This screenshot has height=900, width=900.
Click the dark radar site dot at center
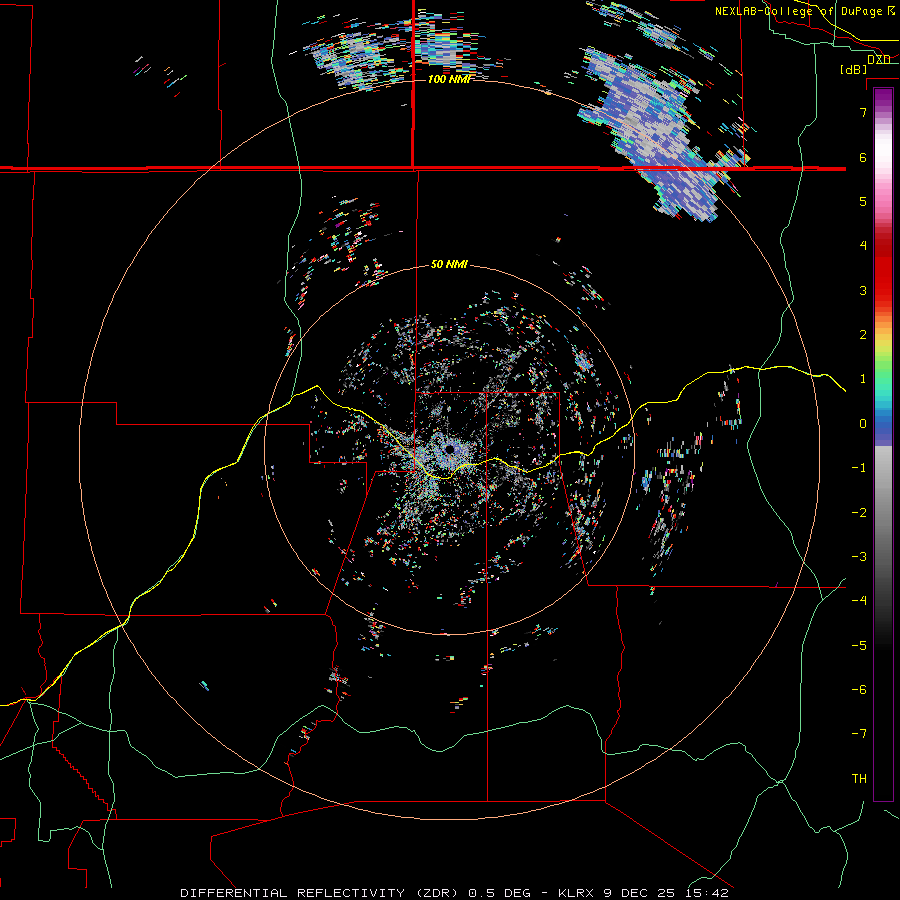(x=449, y=449)
